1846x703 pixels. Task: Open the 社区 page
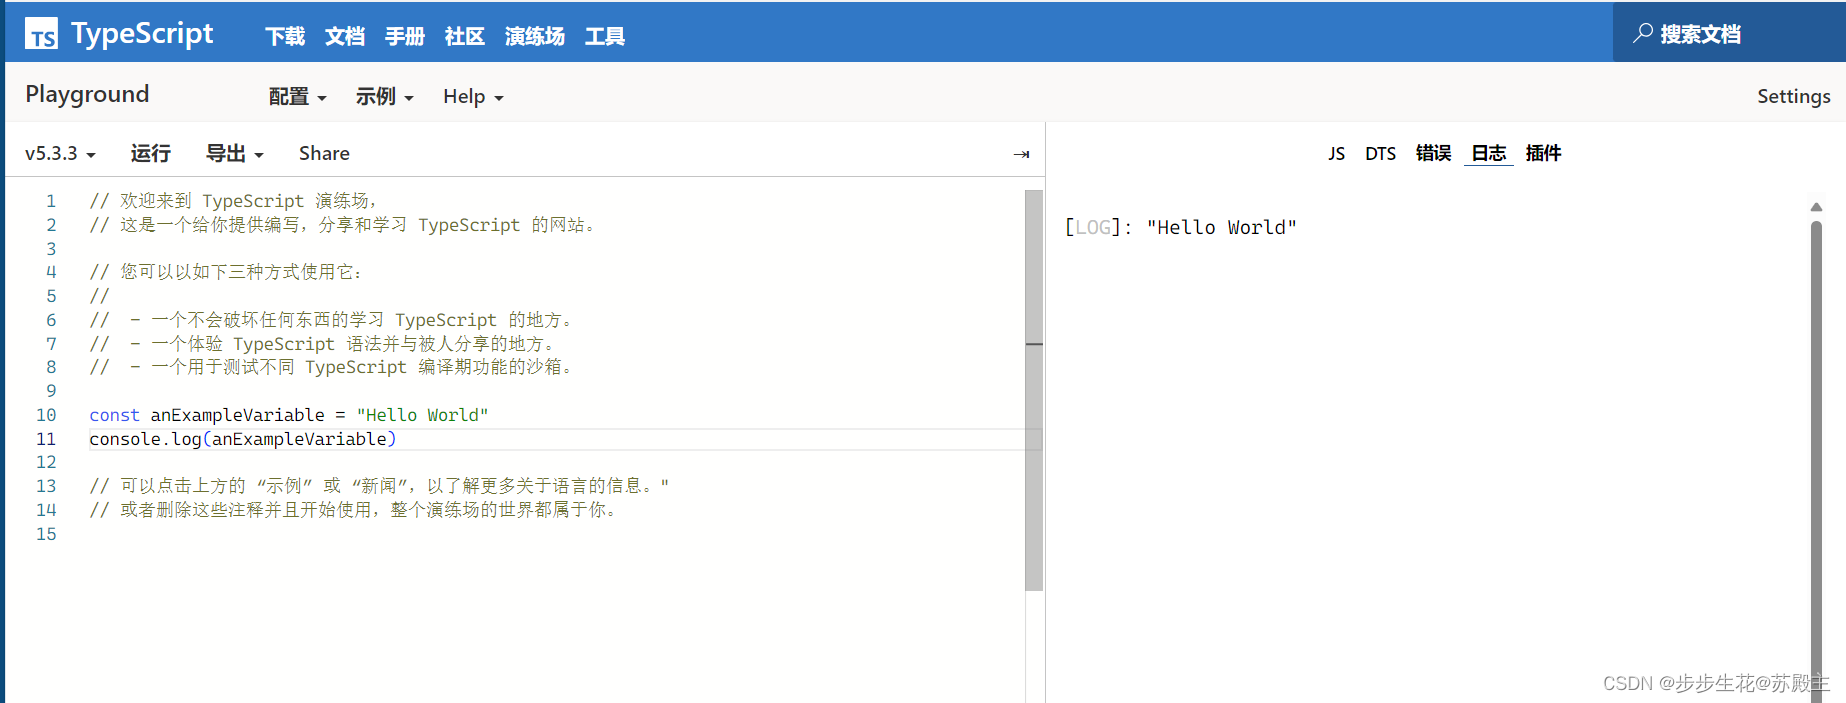click(465, 36)
